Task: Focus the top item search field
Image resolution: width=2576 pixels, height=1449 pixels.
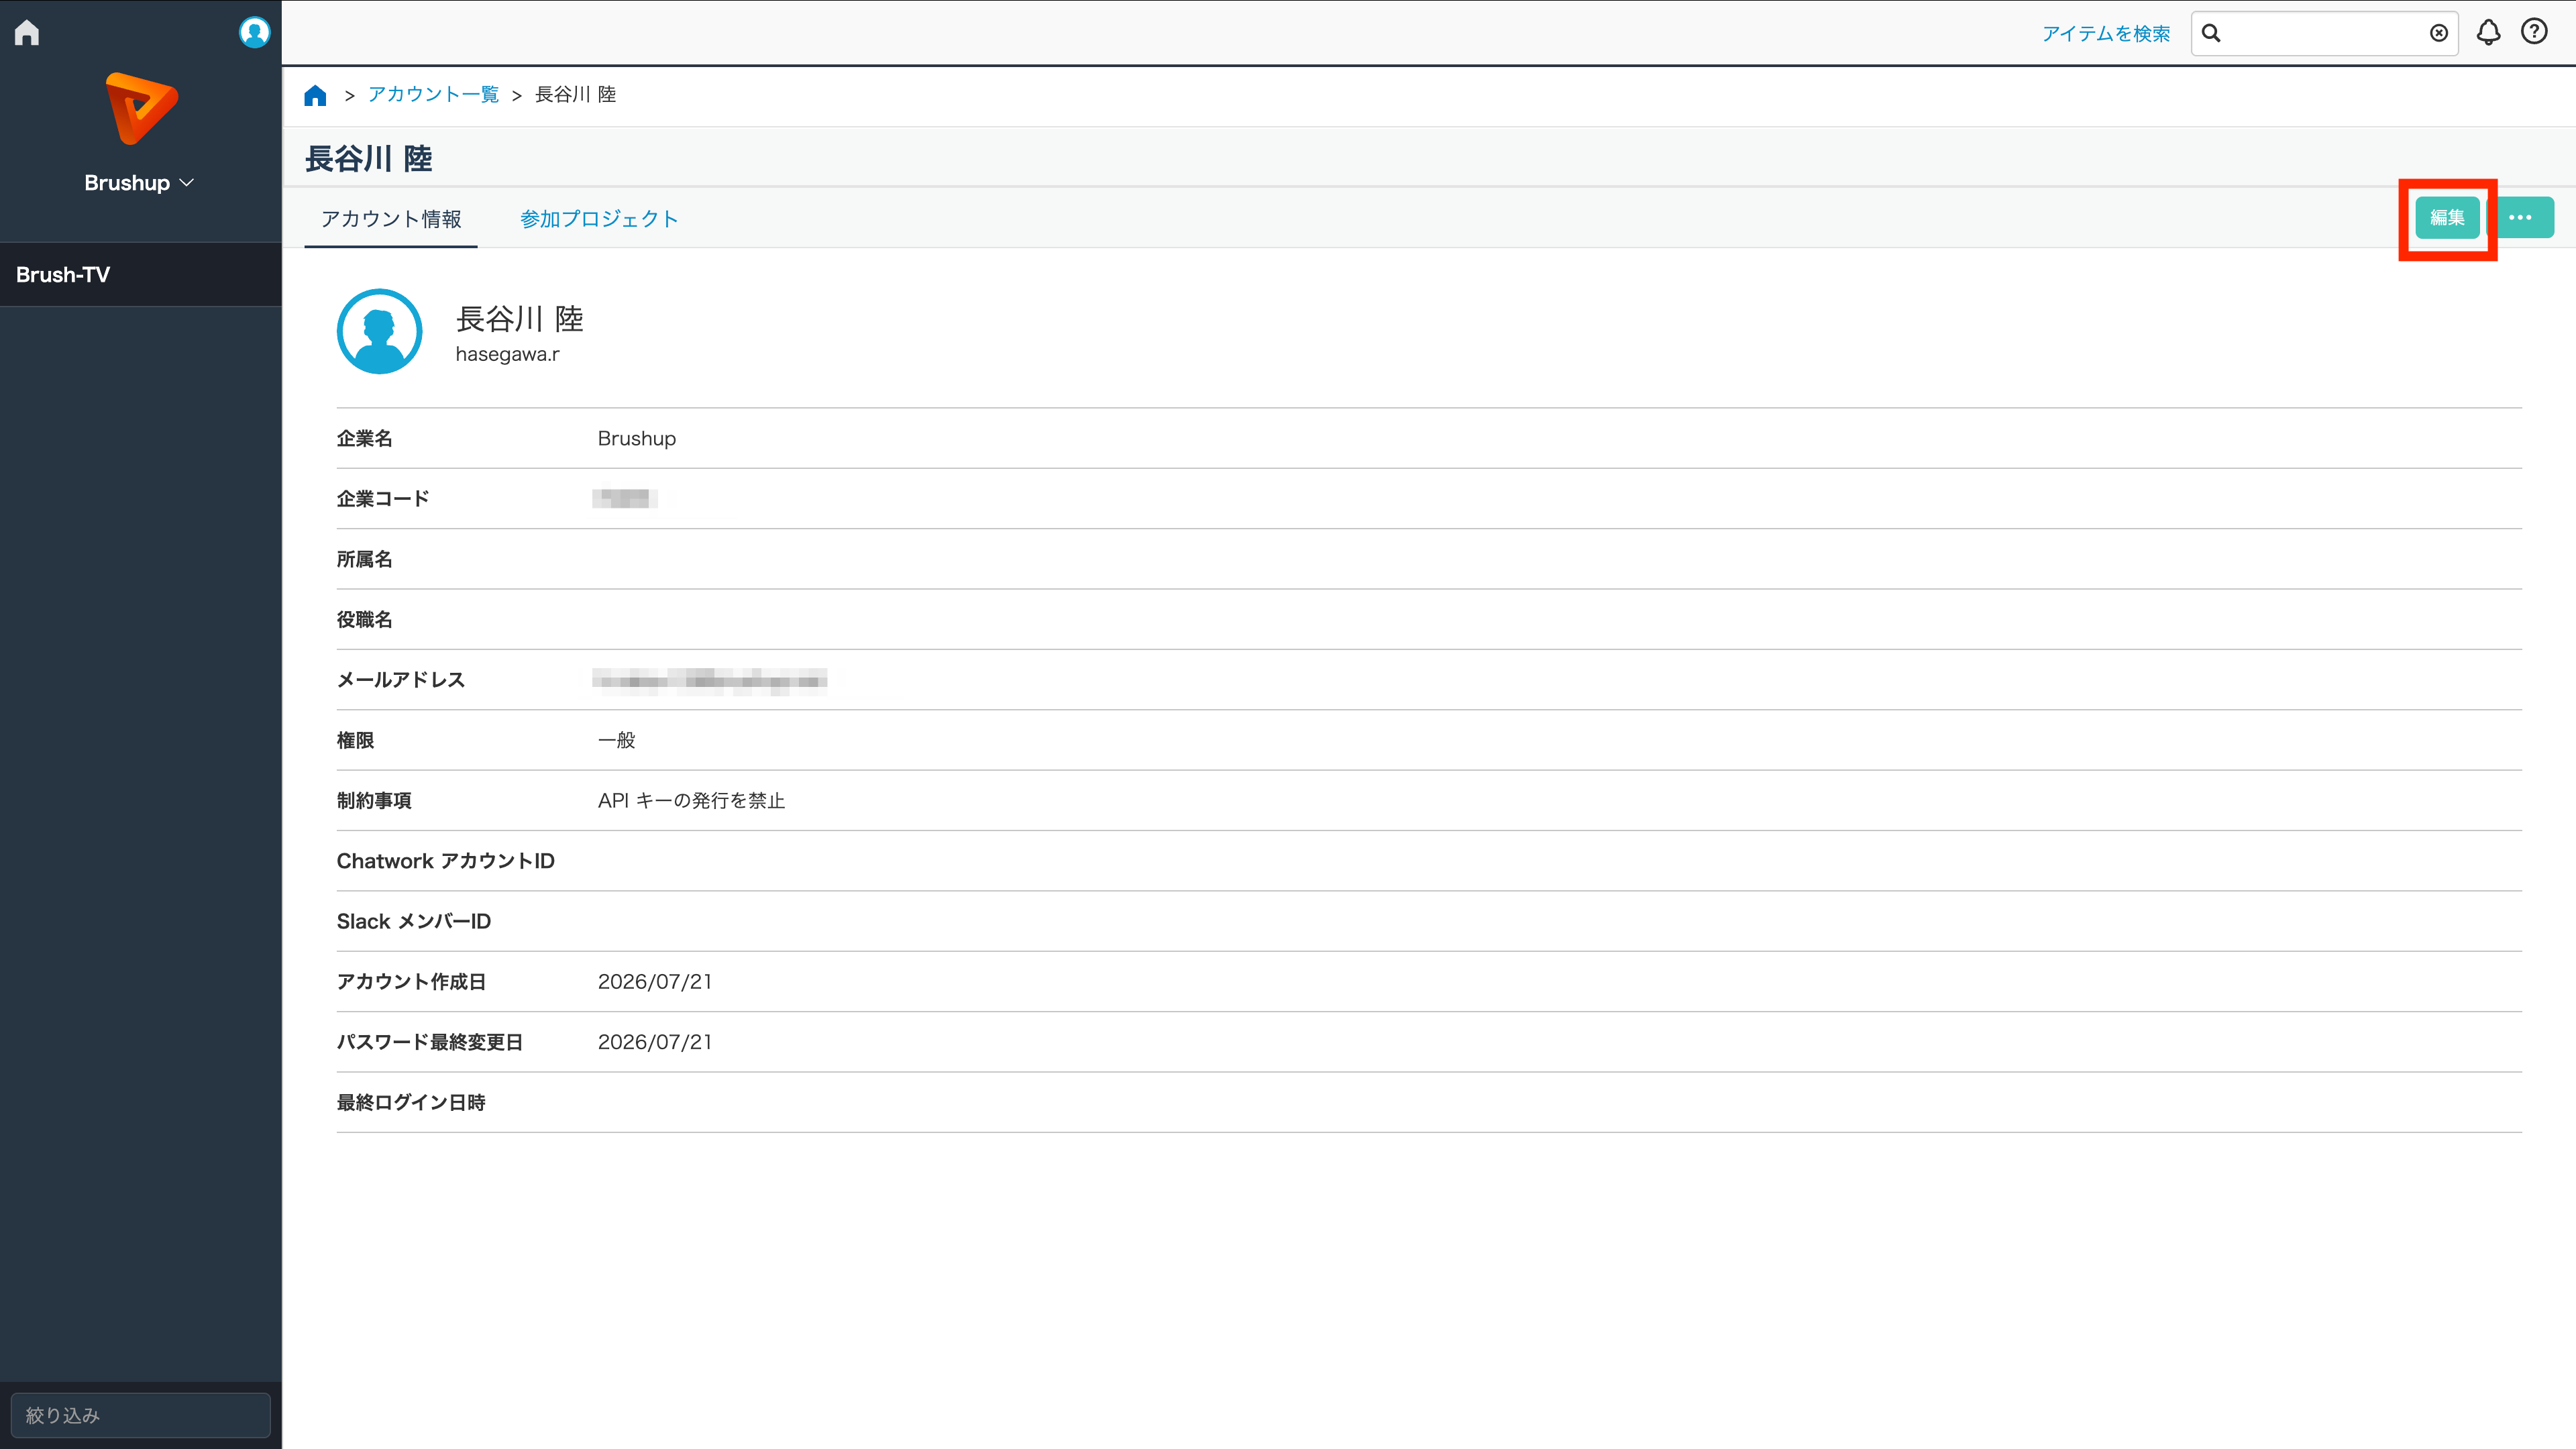Action: 2324,34
